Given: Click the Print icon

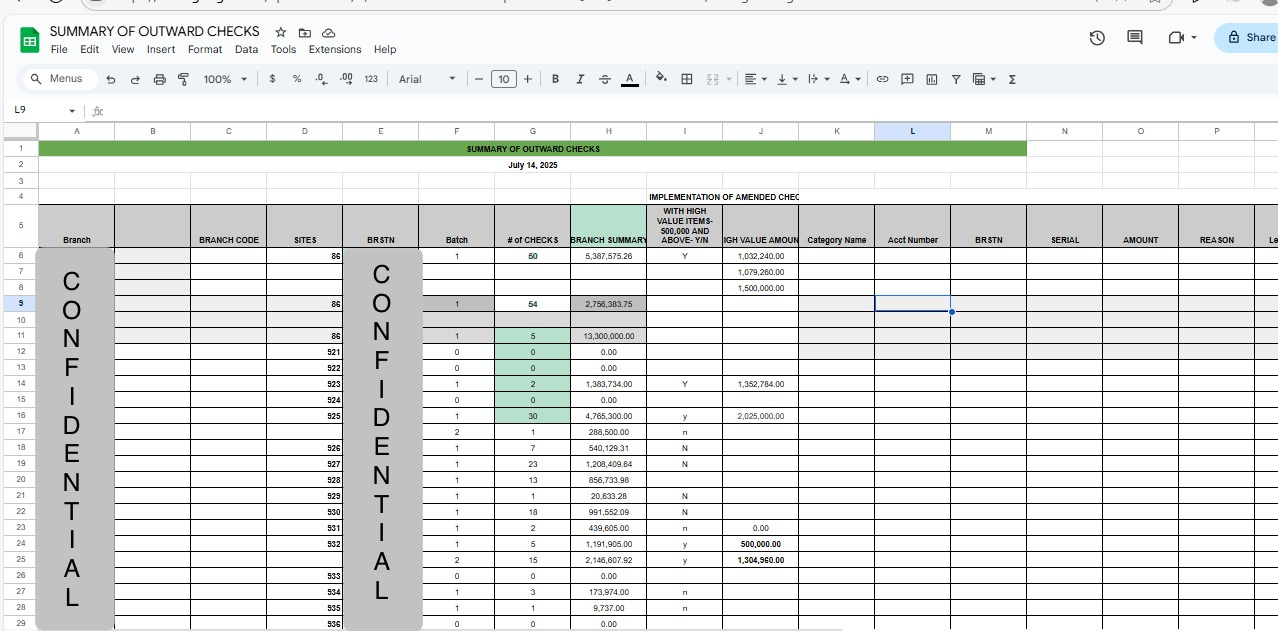Looking at the screenshot, I should pyautogui.click(x=159, y=79).
